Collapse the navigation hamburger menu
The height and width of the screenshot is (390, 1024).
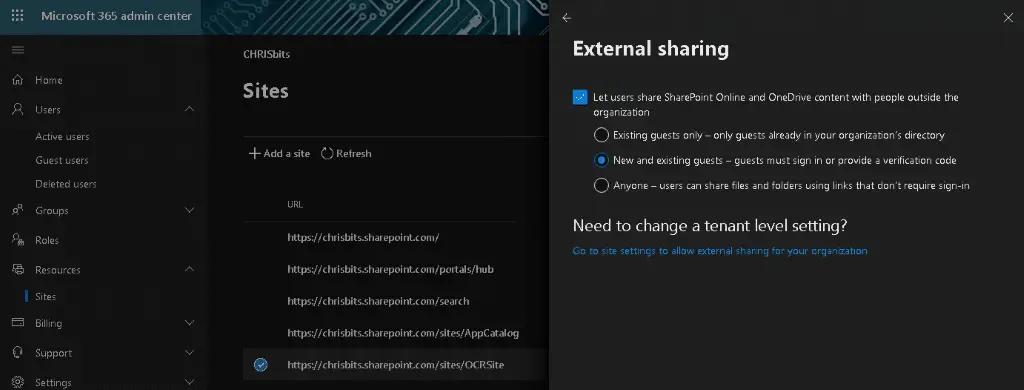(x=18, y=50)
